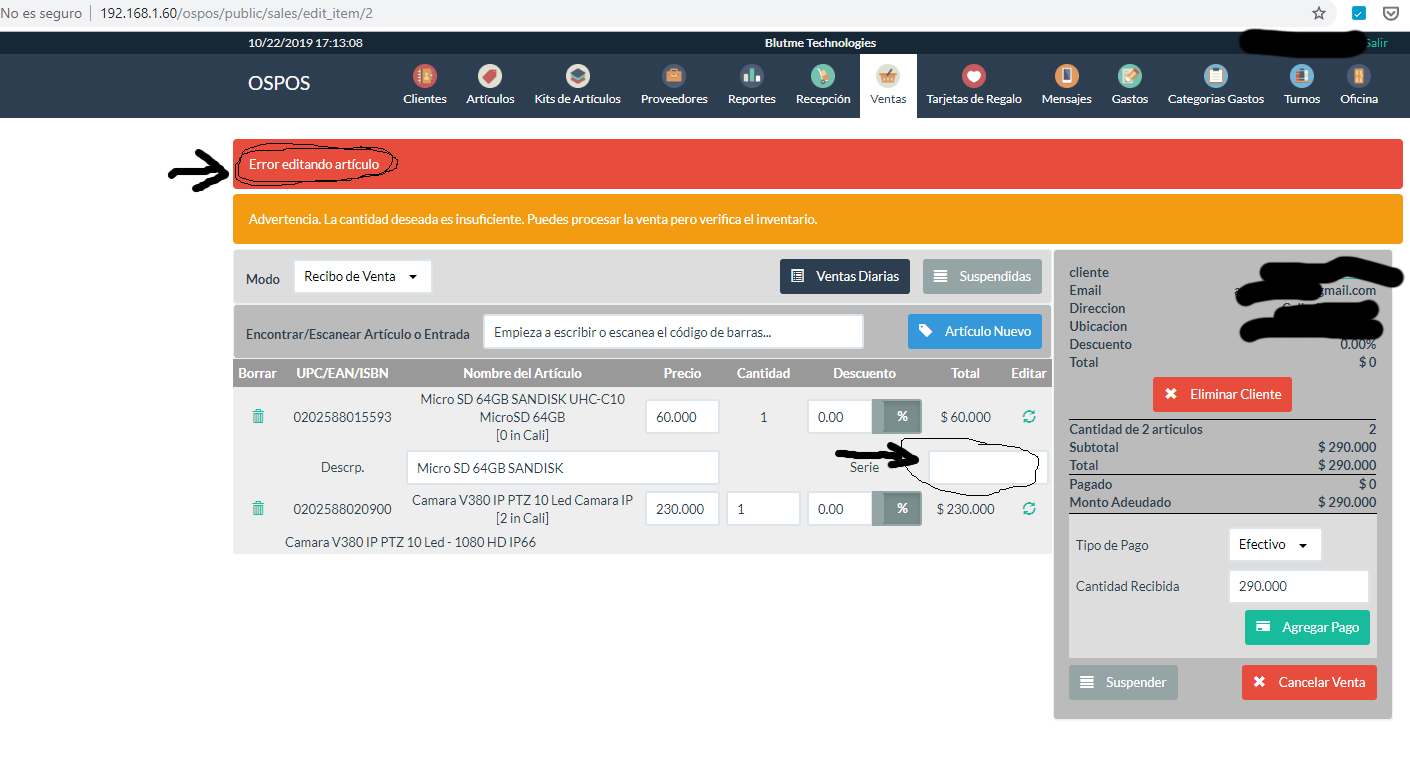Open the Tipo de Pago dropdown
1410x762 pixels.
click(x=1273, y=544)
